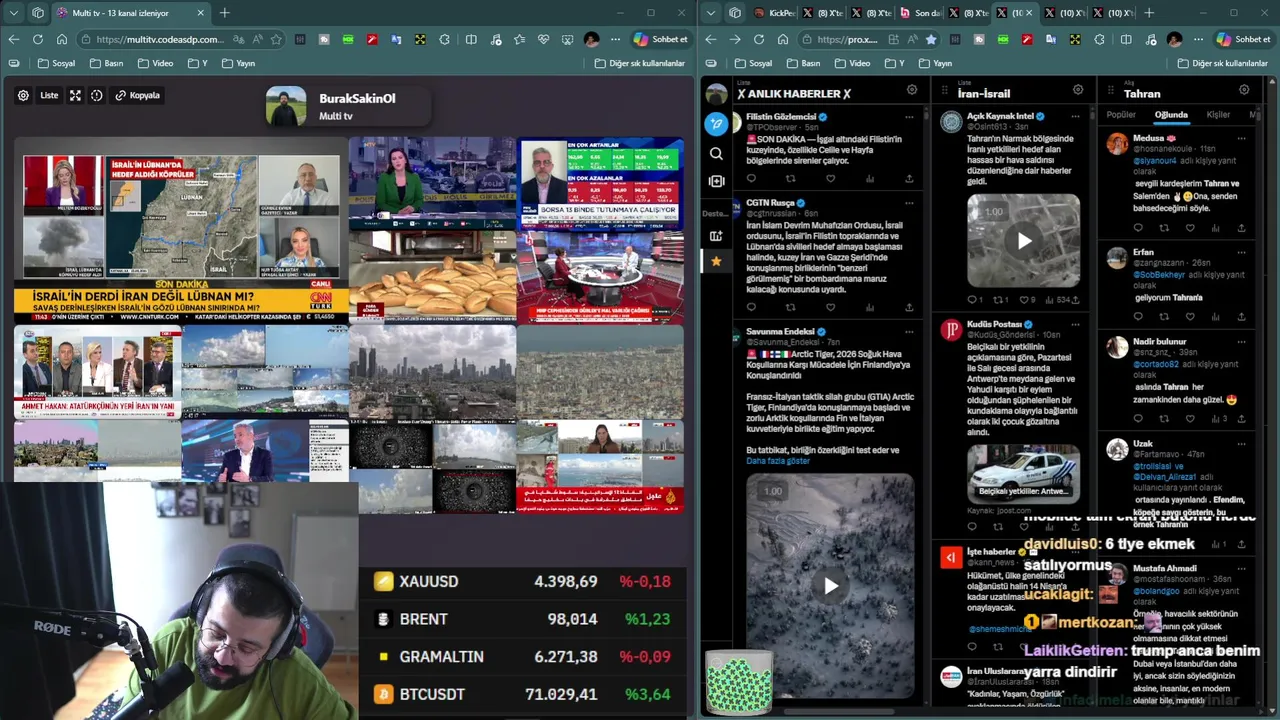
Task: Open a new tab in the left browser
Action: 224,13
